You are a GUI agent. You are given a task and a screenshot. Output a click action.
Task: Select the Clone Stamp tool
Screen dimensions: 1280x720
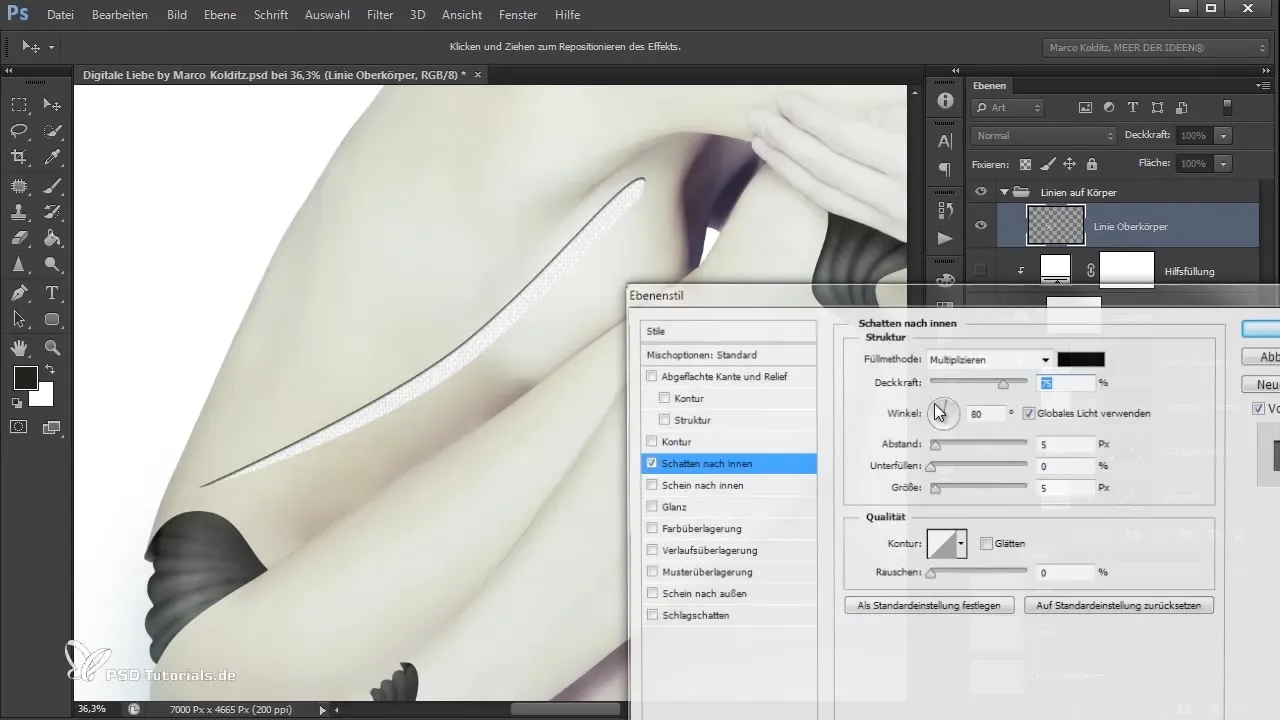[19, 212]
